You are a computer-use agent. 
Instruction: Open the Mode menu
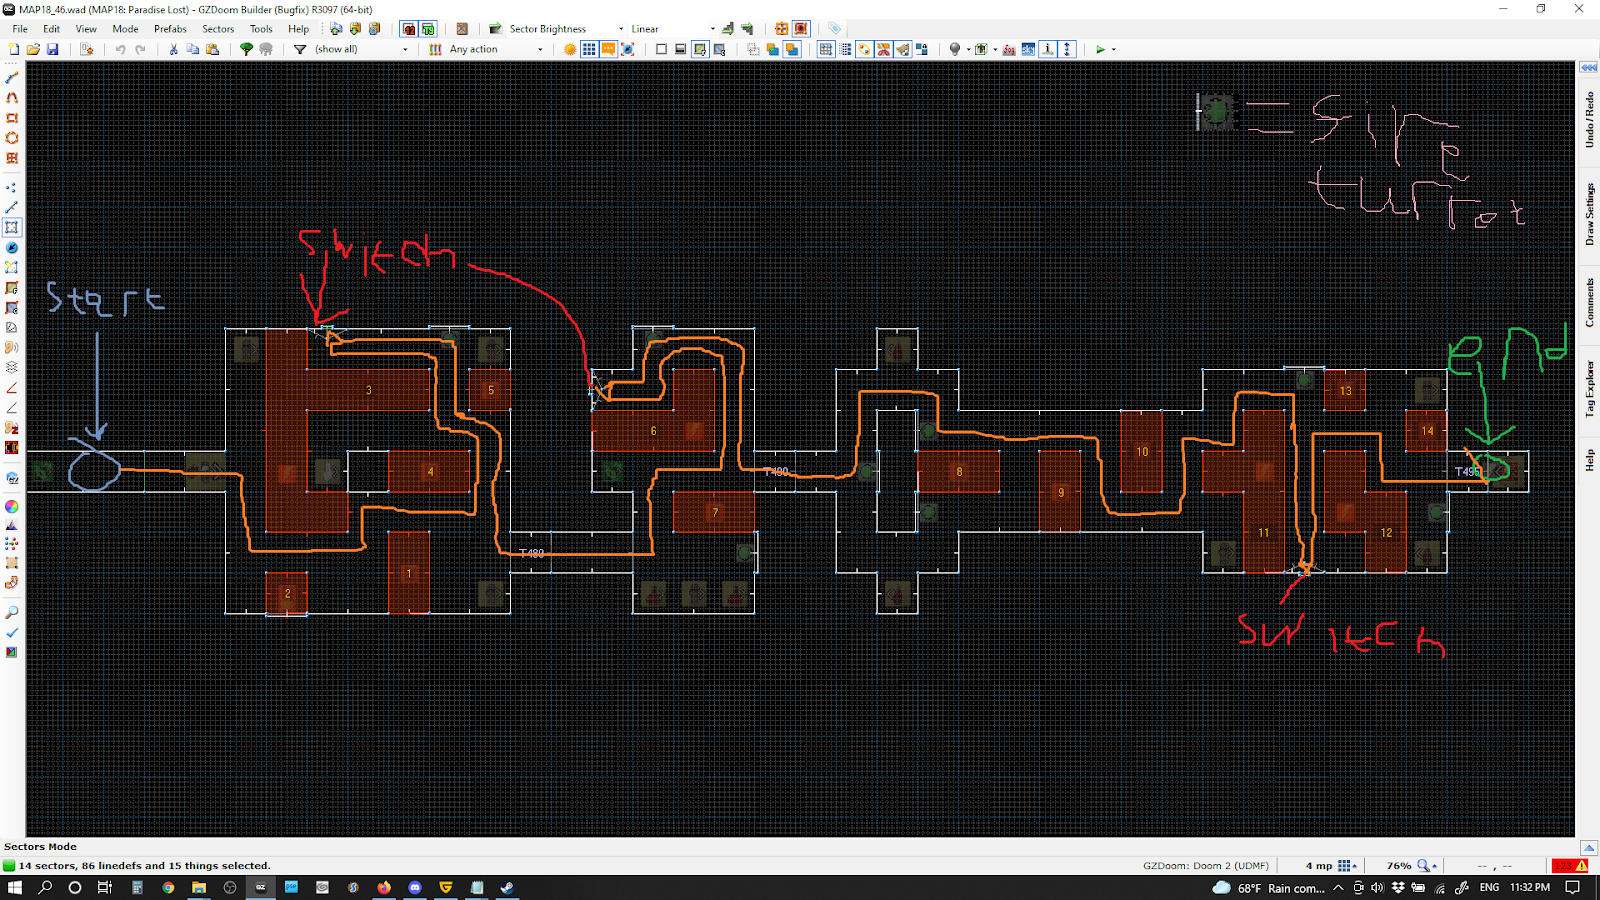click(x=125, y=29)
